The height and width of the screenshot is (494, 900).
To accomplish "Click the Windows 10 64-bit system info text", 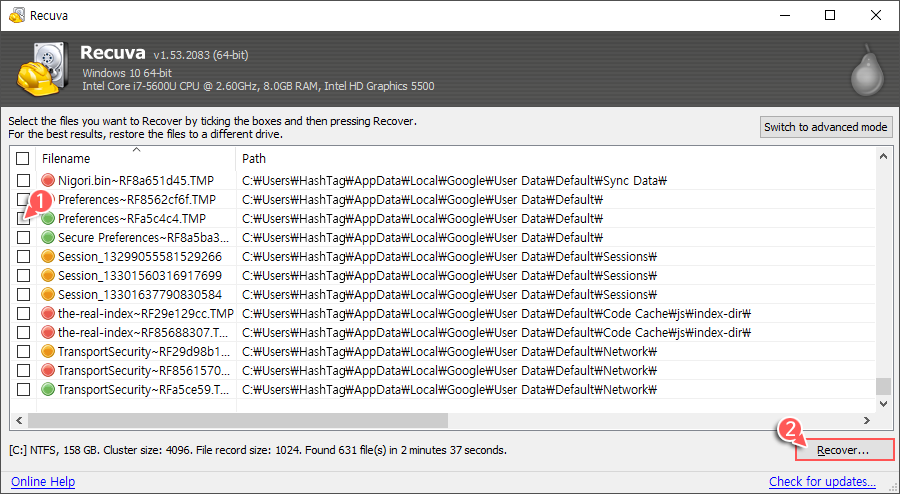I will tap(127, 73).
